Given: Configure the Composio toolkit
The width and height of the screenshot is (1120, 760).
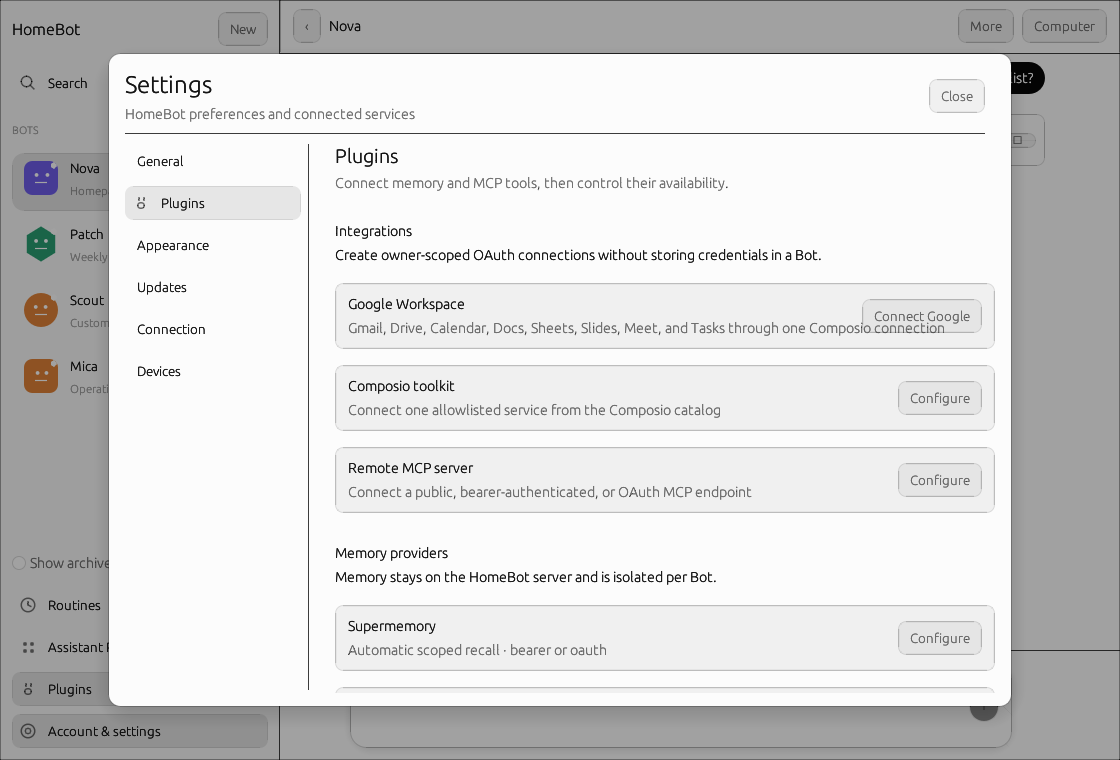Looking at the screenshot, I should point(939,398).
